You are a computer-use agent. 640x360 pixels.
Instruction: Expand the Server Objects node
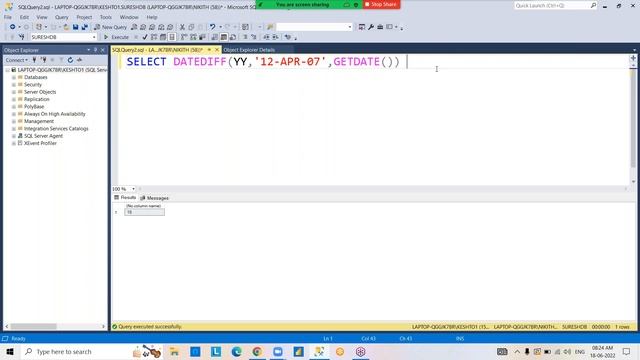coord(14,92)
